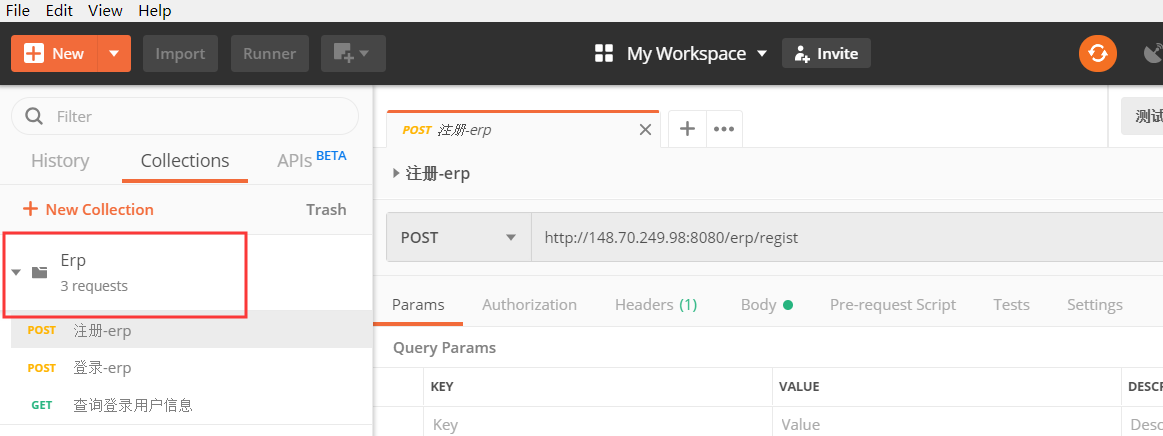The width and height of the screenshot is (1163, 436).
Task: Click the Invite button
Action: pyautogui.click(x=826, y=53)
